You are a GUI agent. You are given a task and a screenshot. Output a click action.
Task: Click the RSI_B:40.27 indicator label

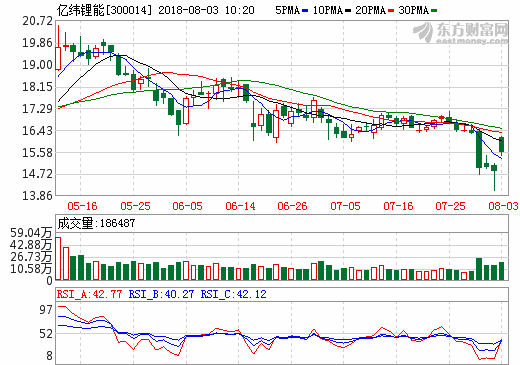click(x=161, y=294)
